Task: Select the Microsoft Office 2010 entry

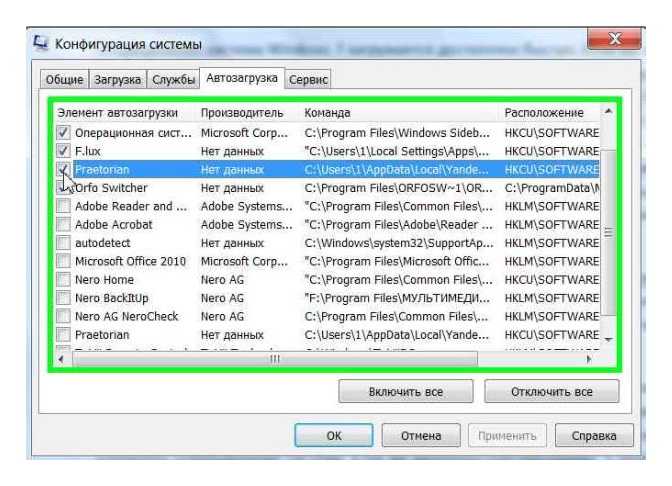Action: [x=130, y=261]
